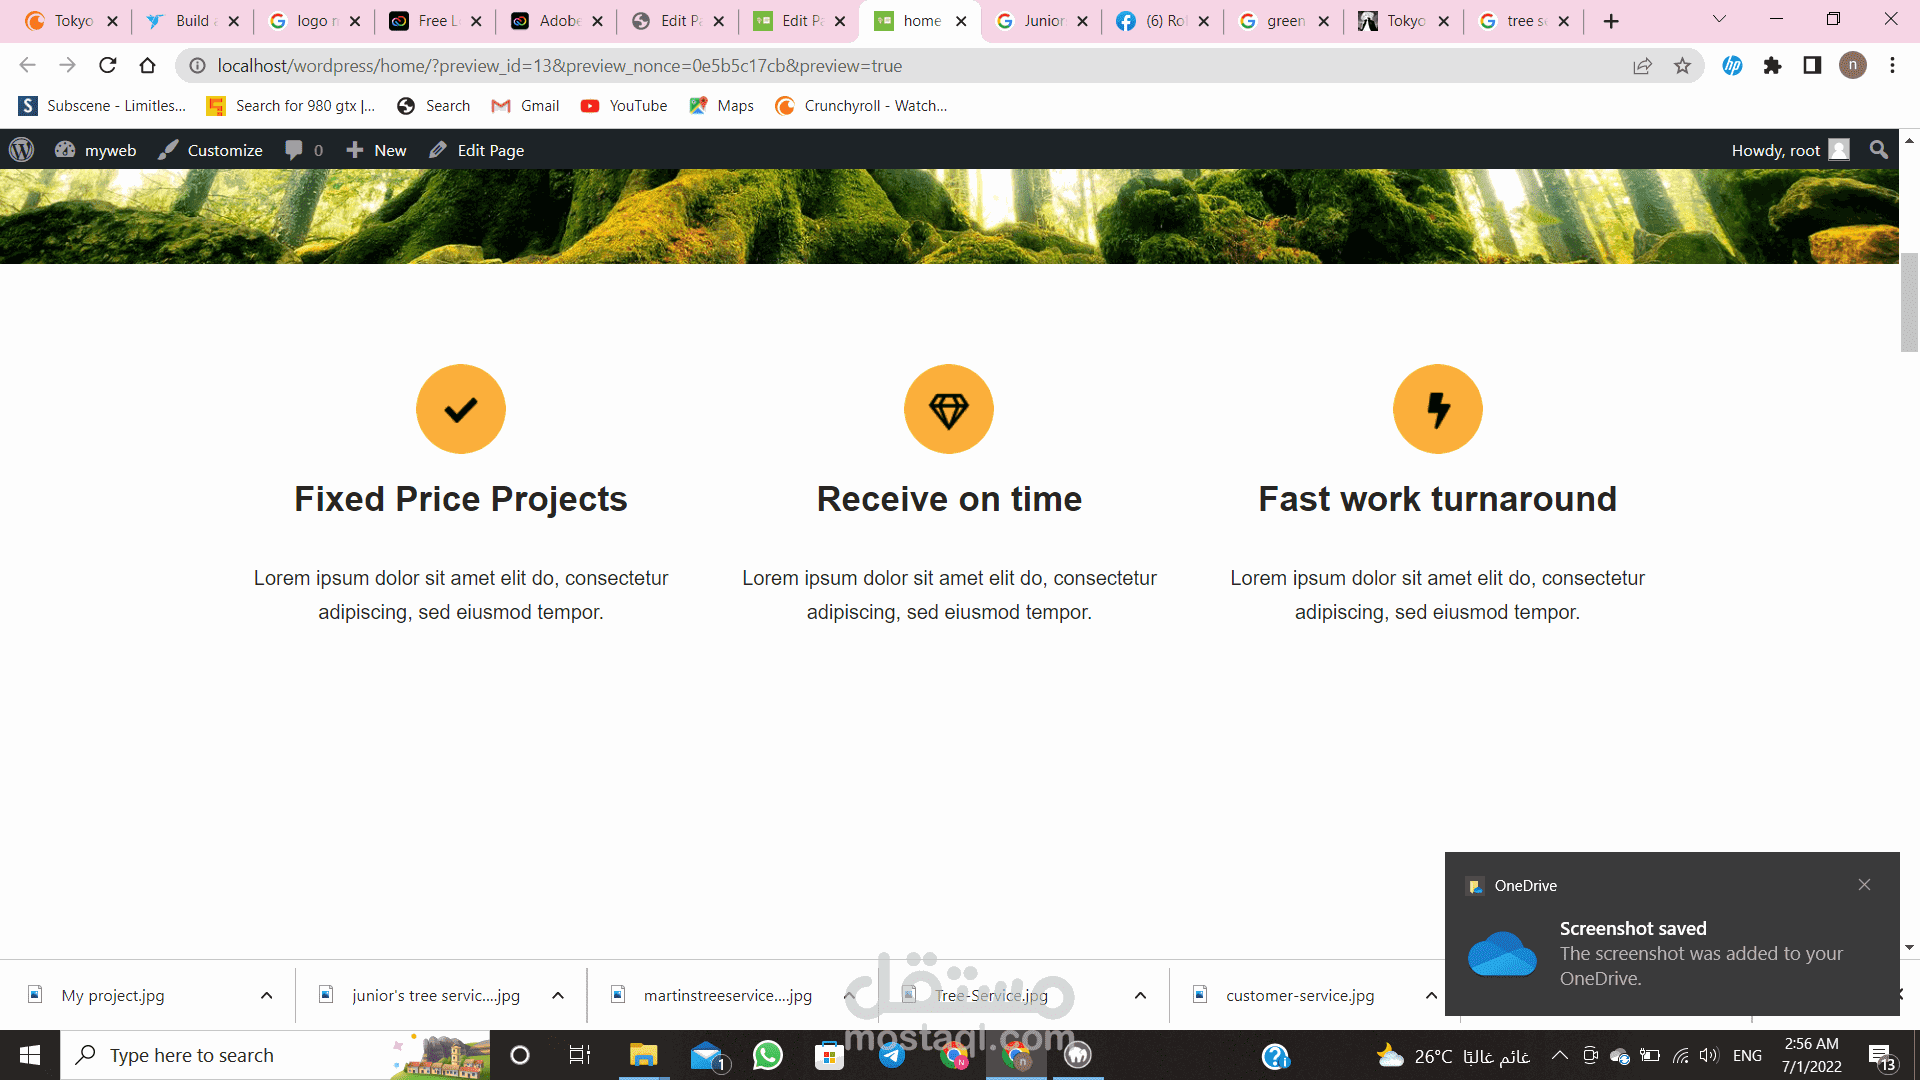
Task: Click the diamond icon above Receive on time
Action: pos(948,409)
